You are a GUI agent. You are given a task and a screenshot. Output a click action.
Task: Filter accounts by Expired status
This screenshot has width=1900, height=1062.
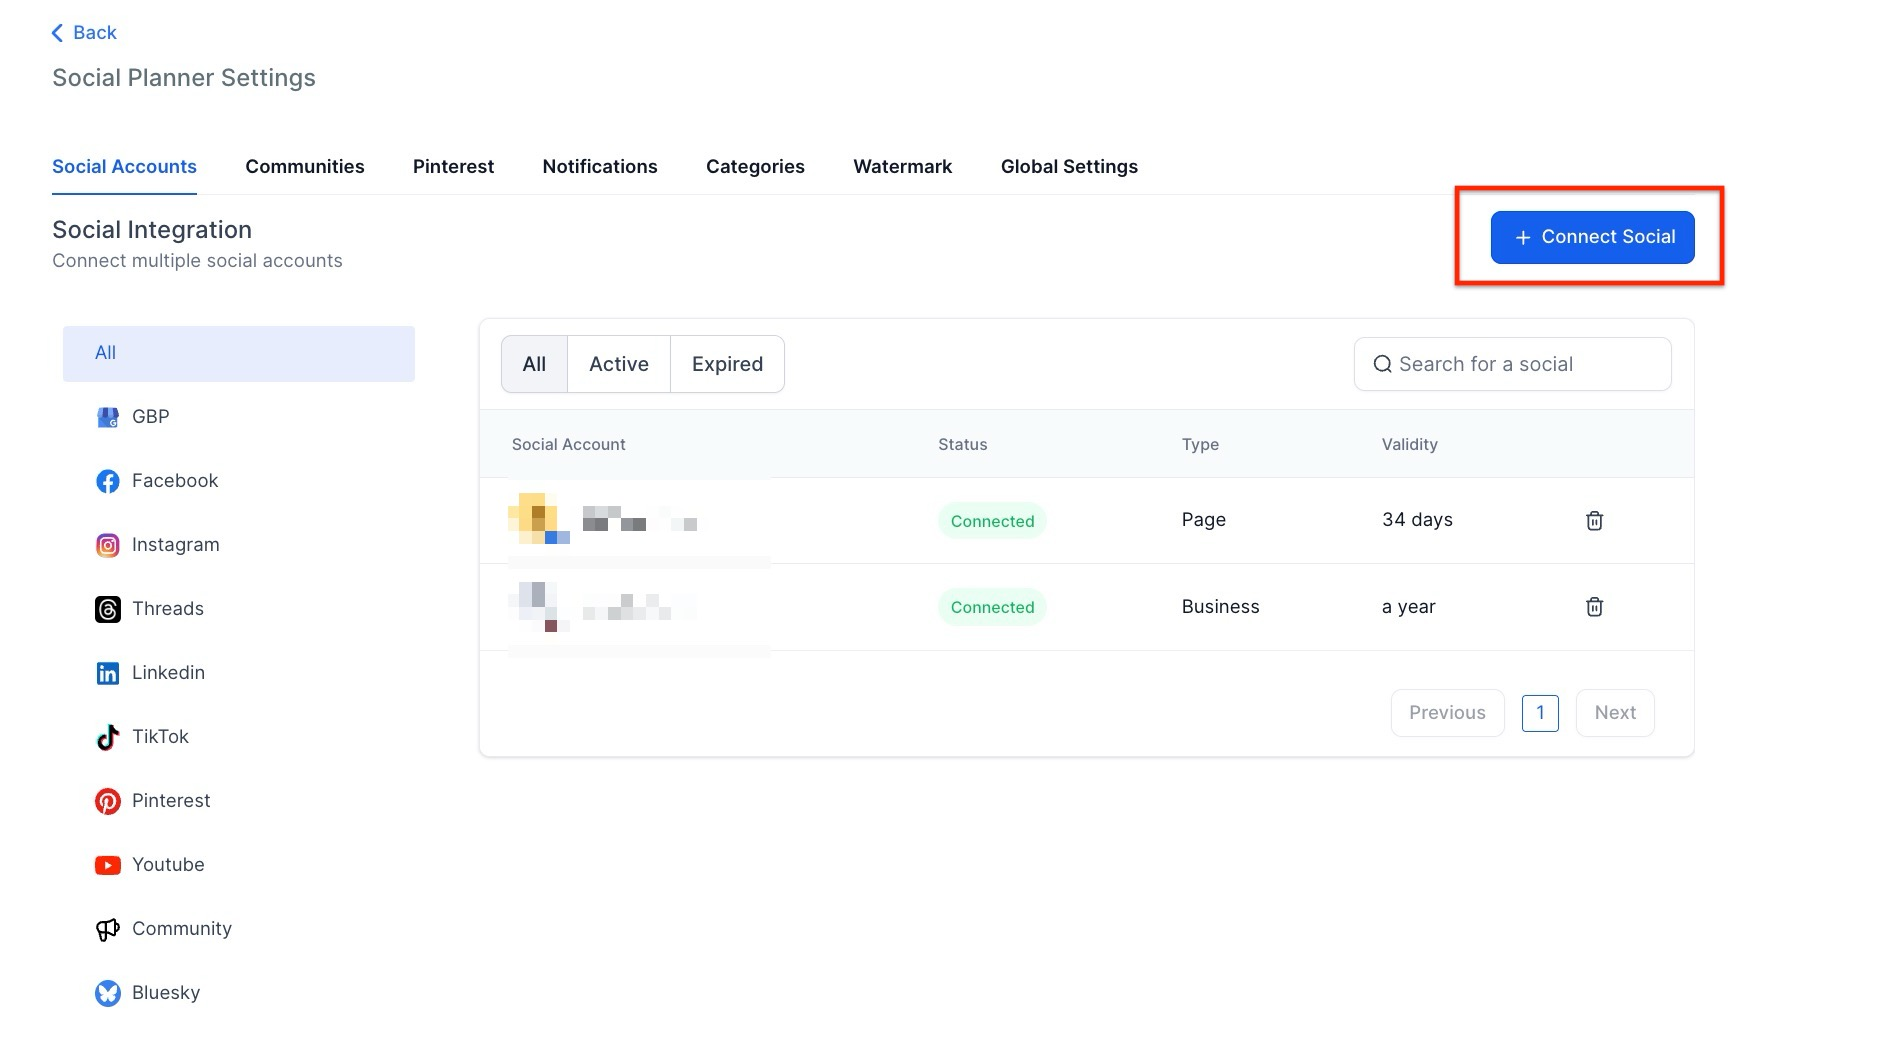tap(727, 364)
